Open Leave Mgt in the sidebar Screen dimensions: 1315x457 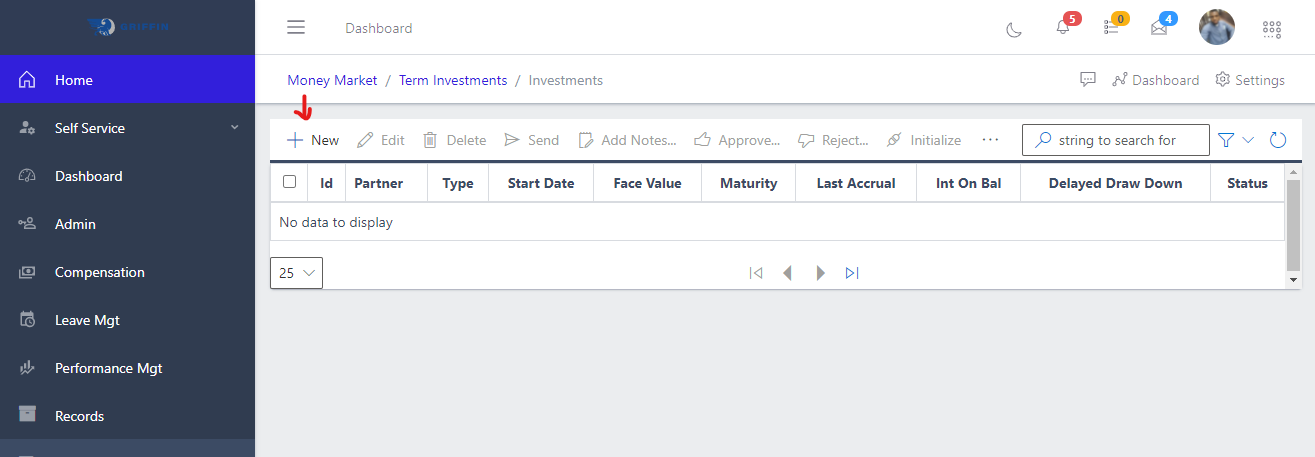[127, 320]
